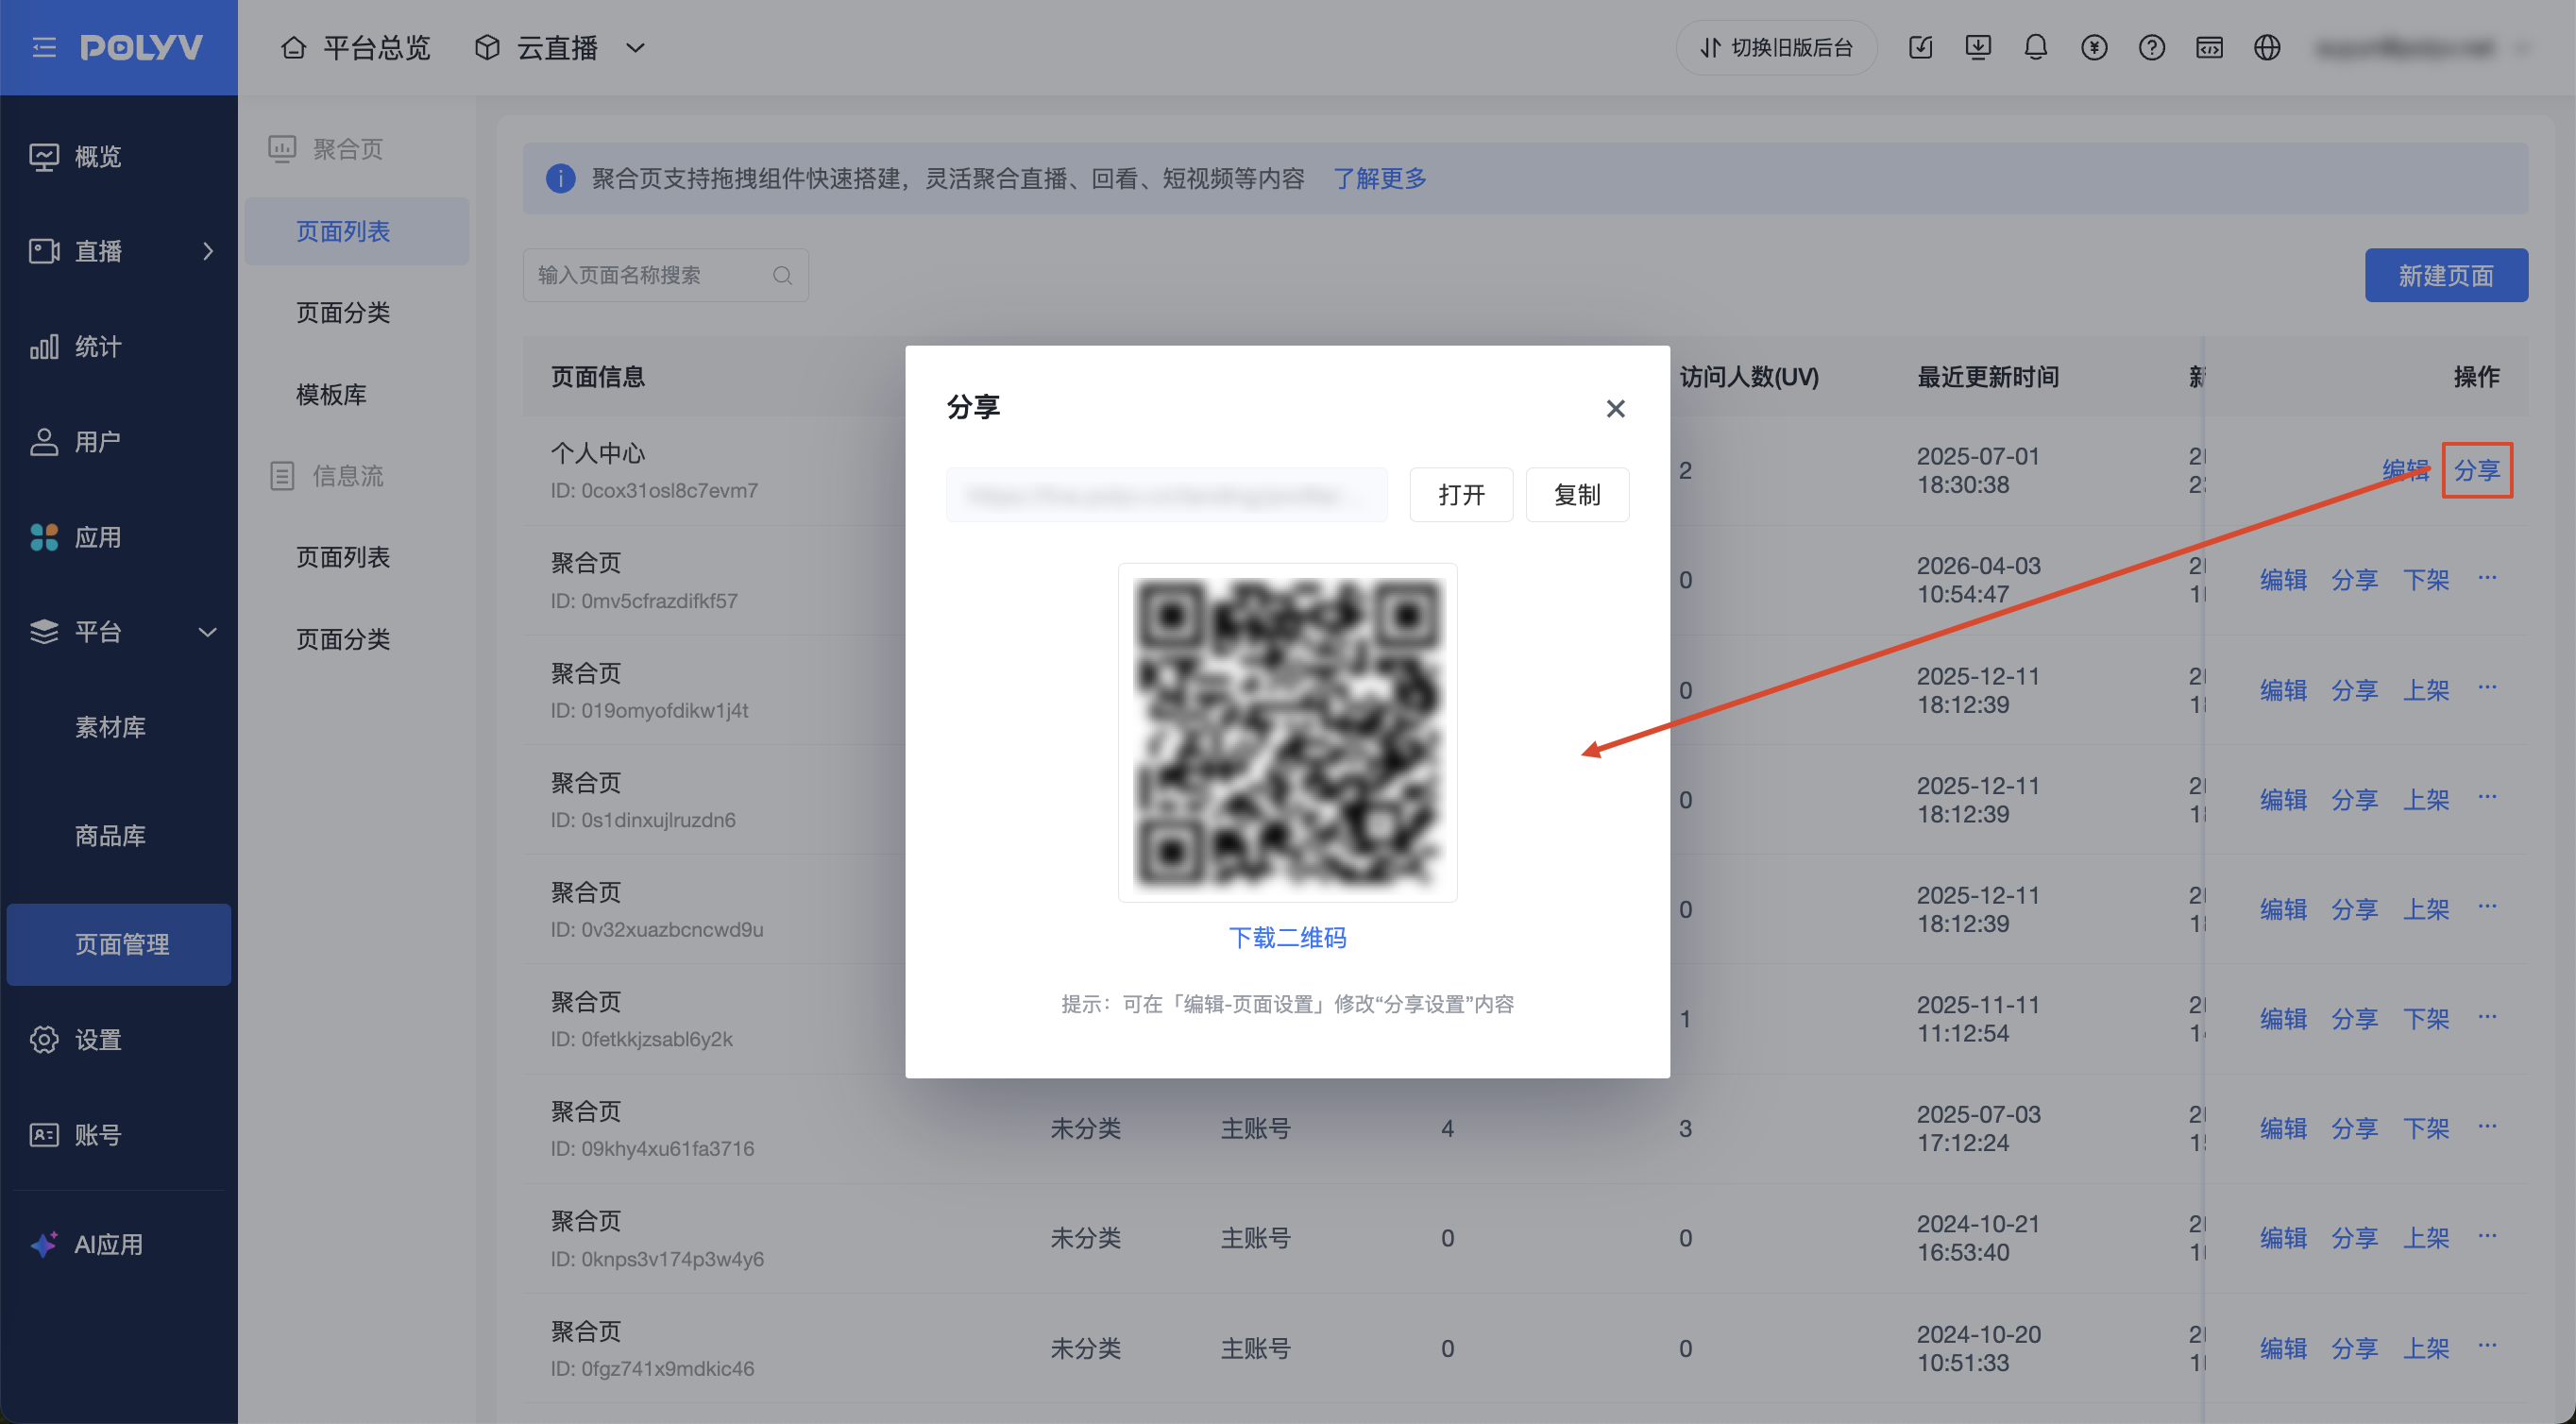Click the QR code image in share dialog

point(1287,733)
